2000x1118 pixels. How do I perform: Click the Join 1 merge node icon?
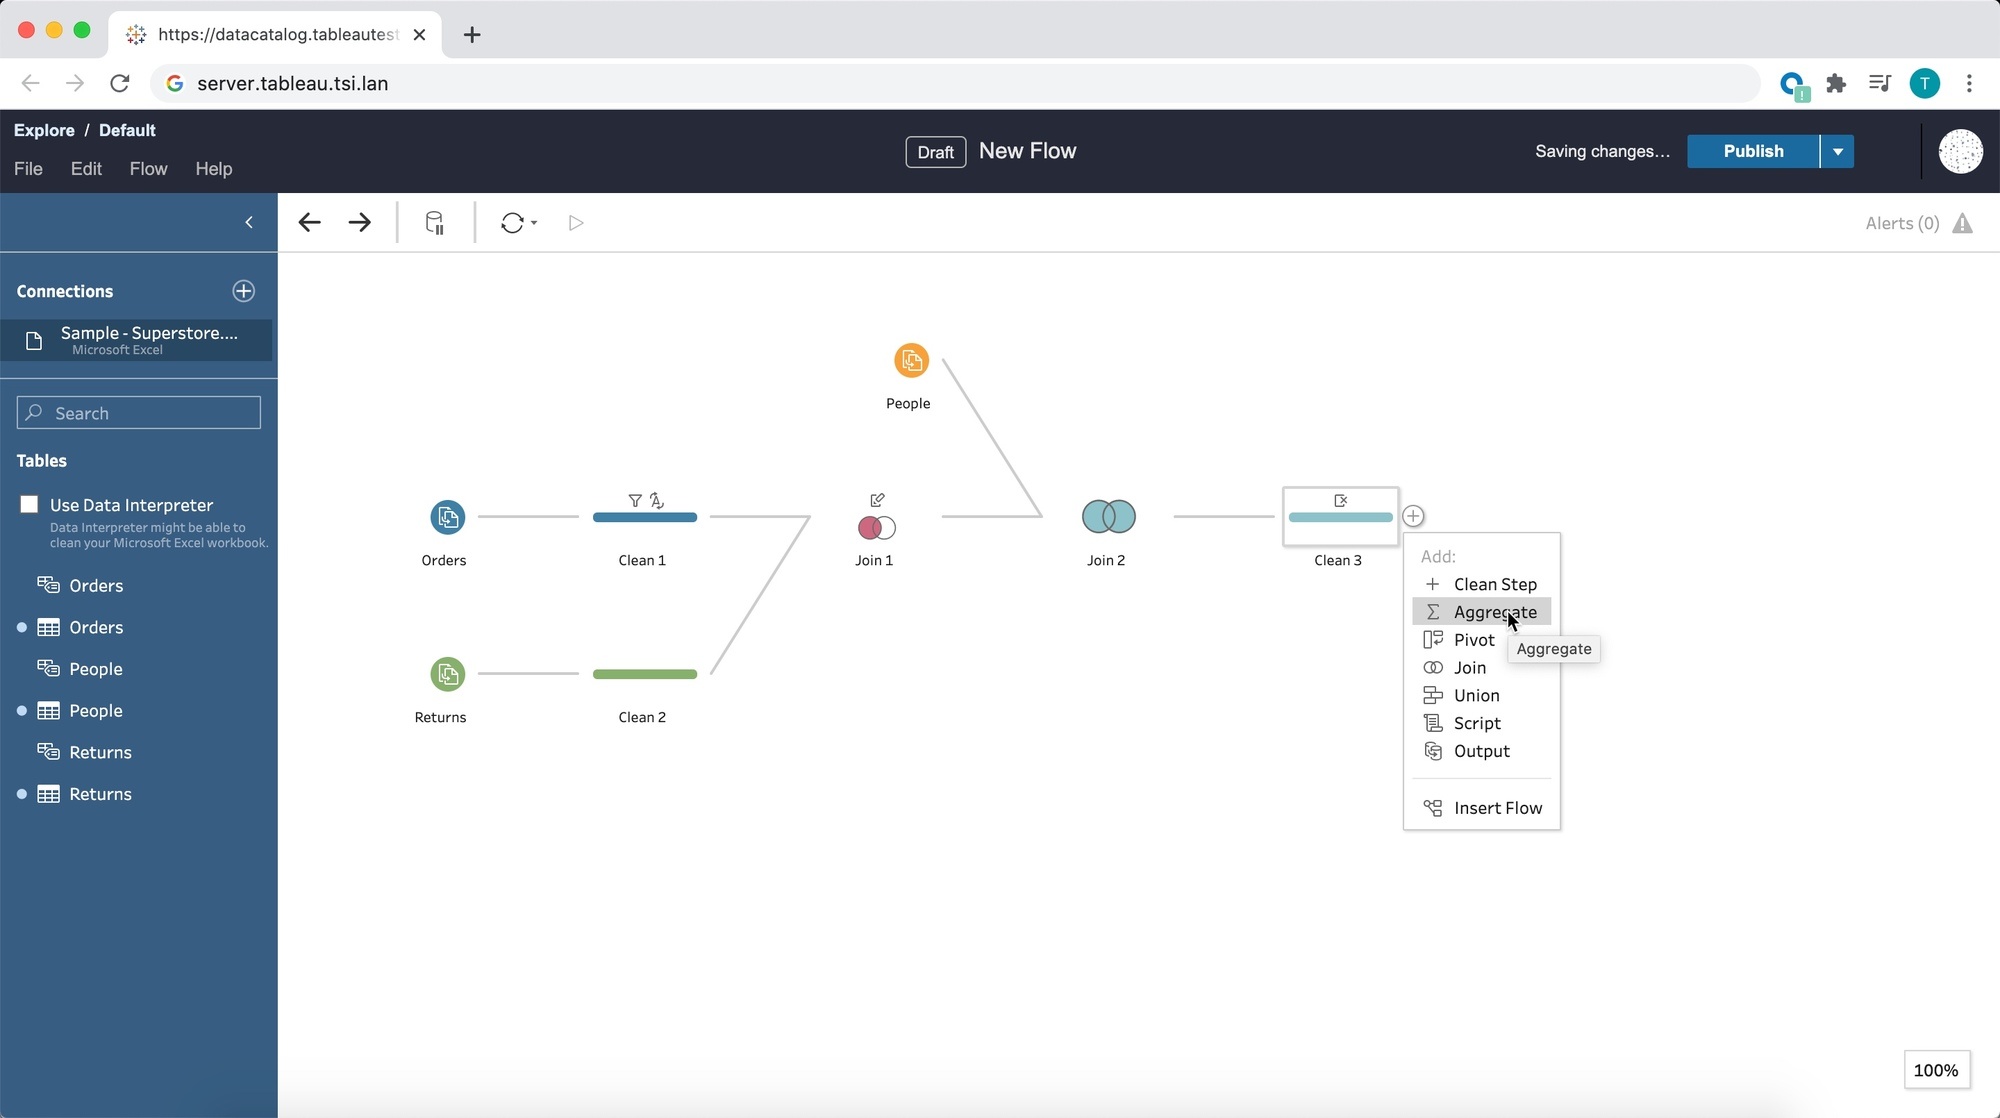(875, 527)
